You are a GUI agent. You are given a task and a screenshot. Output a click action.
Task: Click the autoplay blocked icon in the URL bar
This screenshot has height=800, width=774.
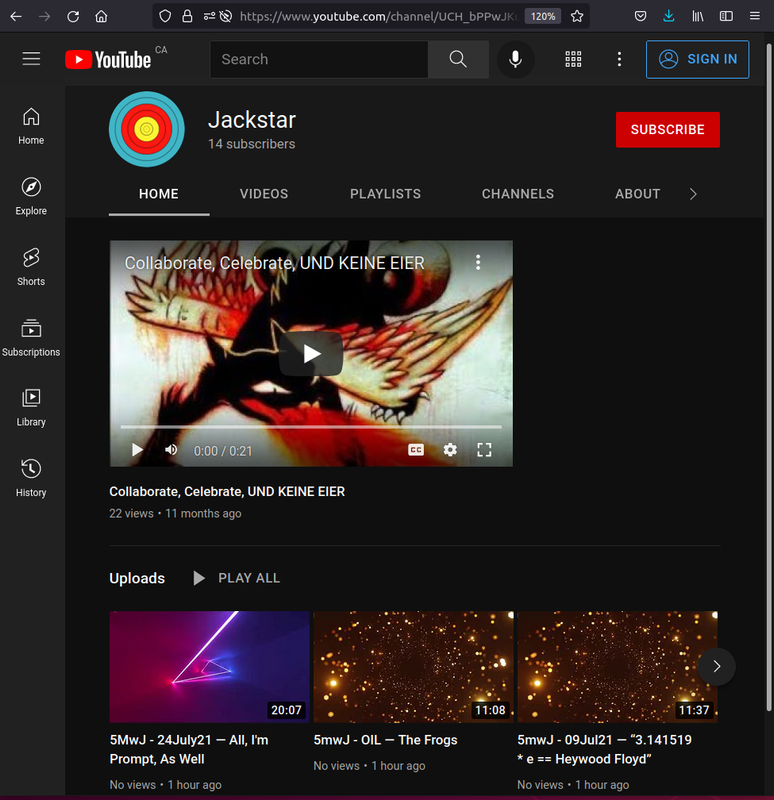click(x=226, y=16)
